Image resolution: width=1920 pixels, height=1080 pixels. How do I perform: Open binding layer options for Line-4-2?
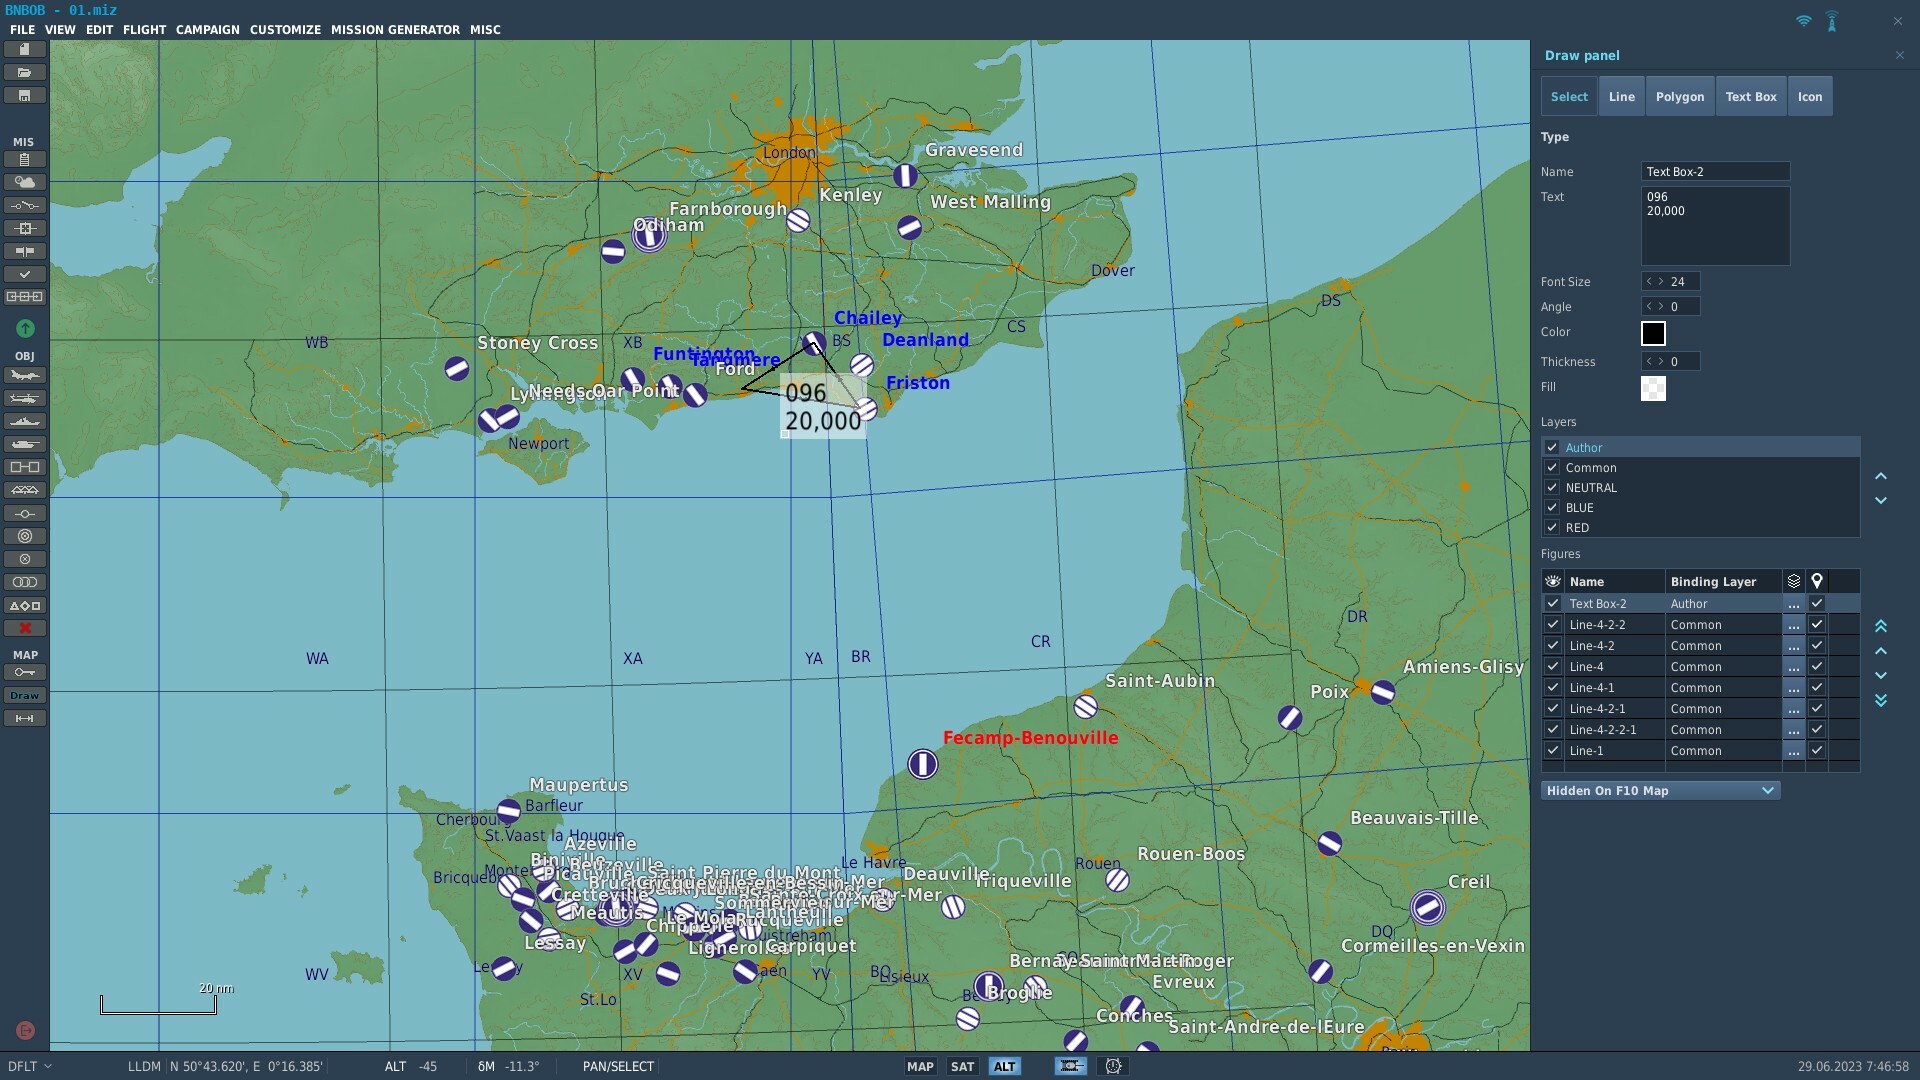pyautogui.click(x=1794, y=646)
